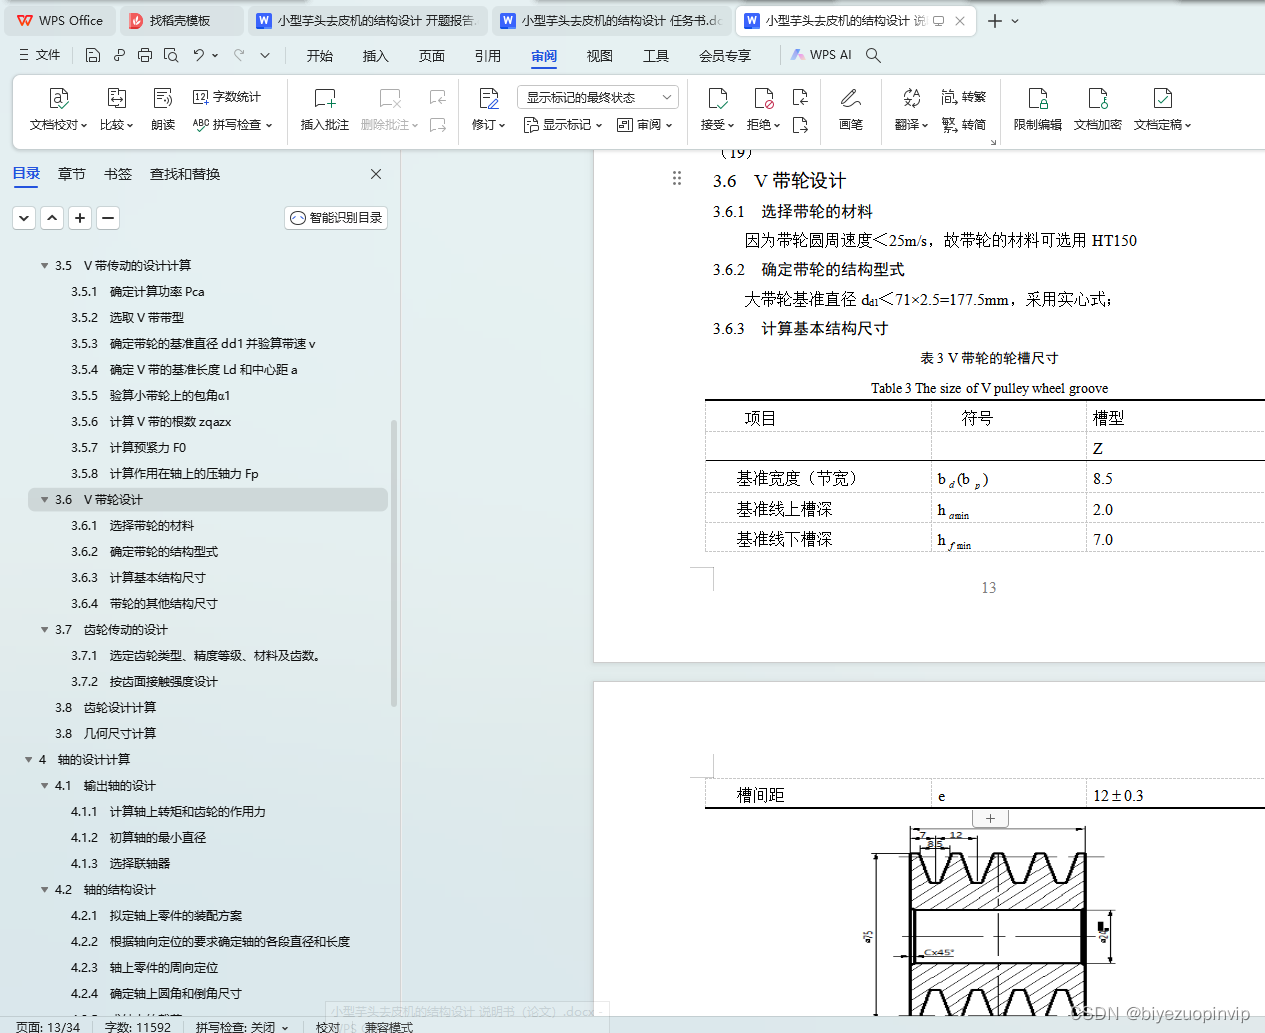Jump to 3.5.8 计算作用在轴上的压轴力 Fp
The image size is (1265, 1033).
point(165,474)
